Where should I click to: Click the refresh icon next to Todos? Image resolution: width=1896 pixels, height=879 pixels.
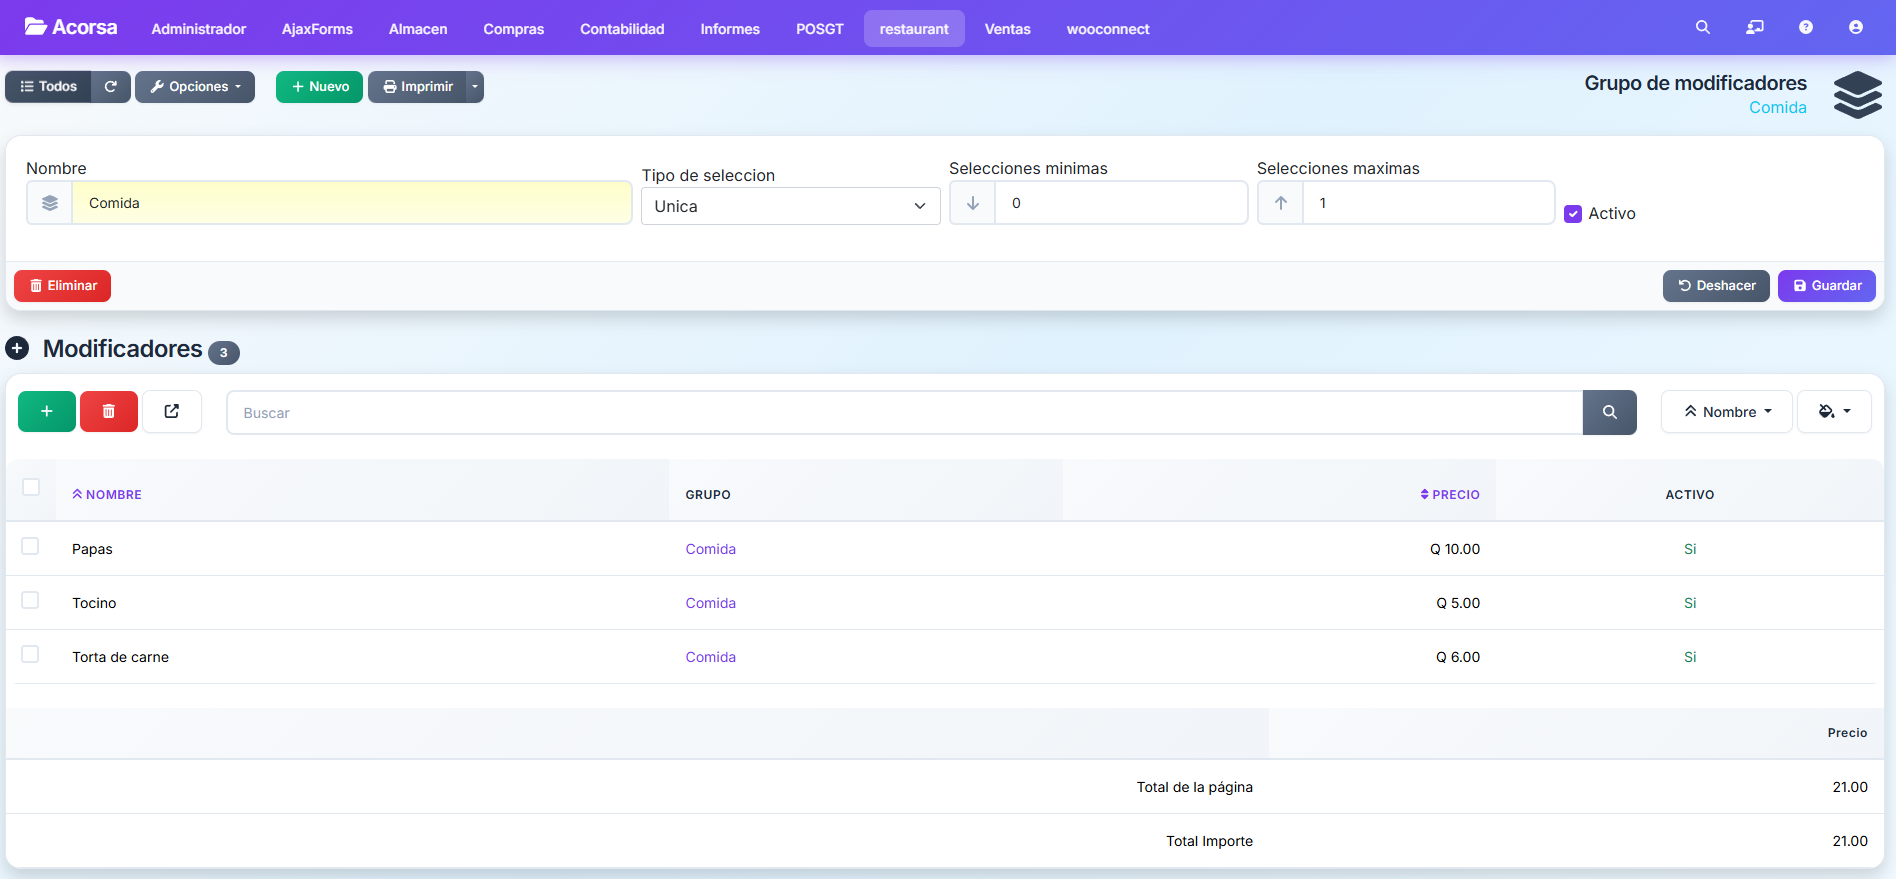coord(111,87)
